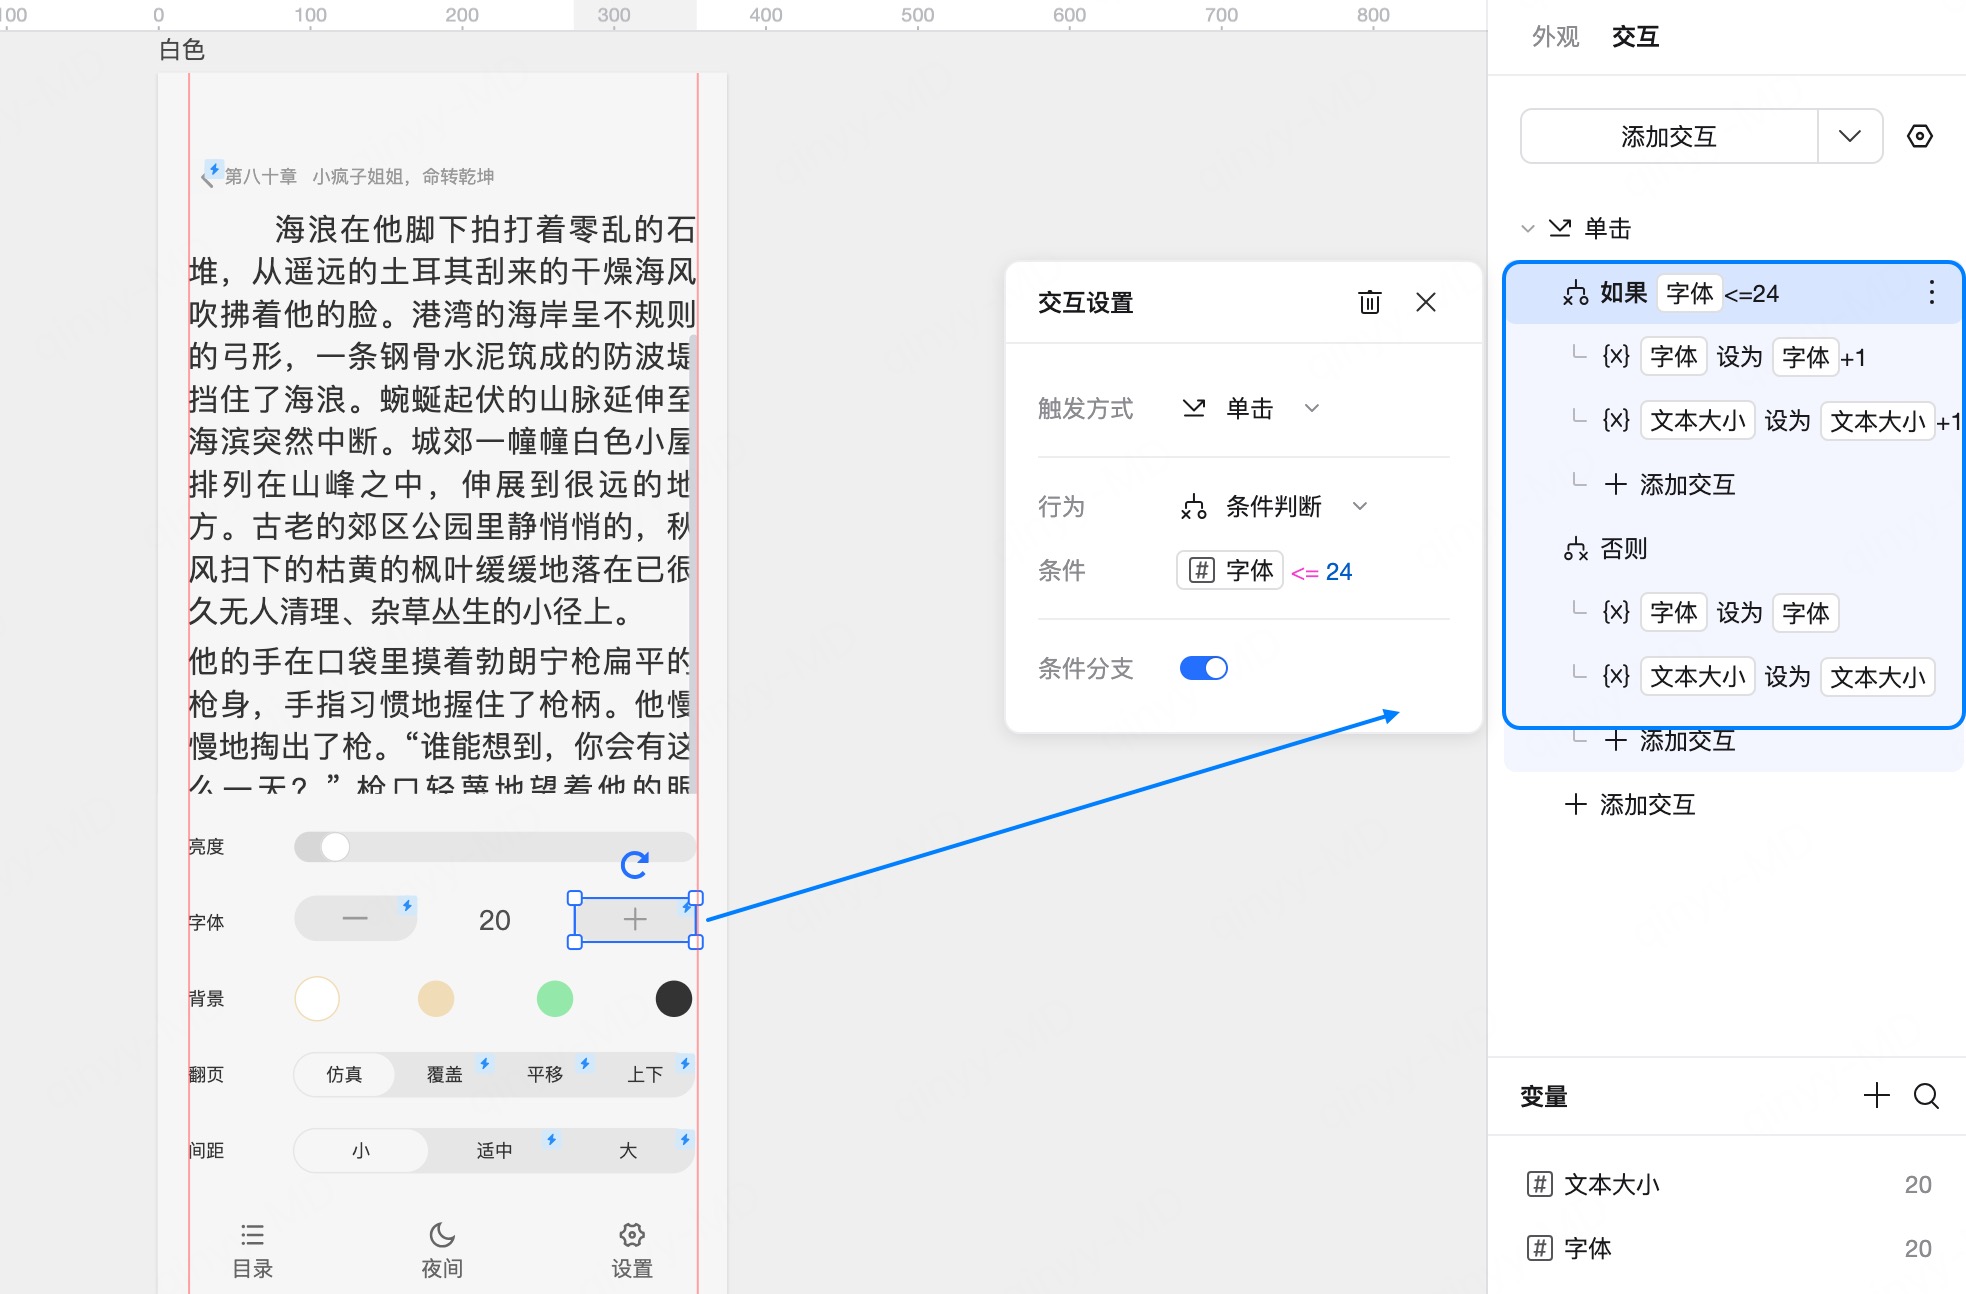This screenshot has width=1966, height=1294.
Task: Click the blue rotate handle icon
Action: click(x=635, y=865)
